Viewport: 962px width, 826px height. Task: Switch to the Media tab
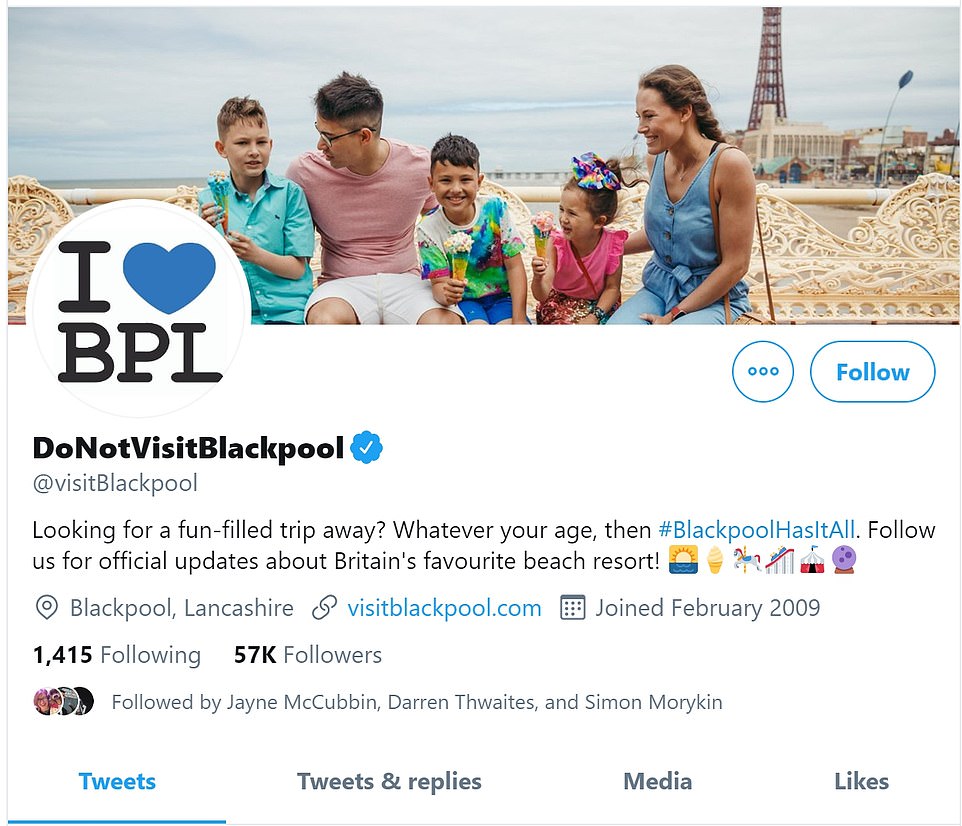[x=657, y=781]
